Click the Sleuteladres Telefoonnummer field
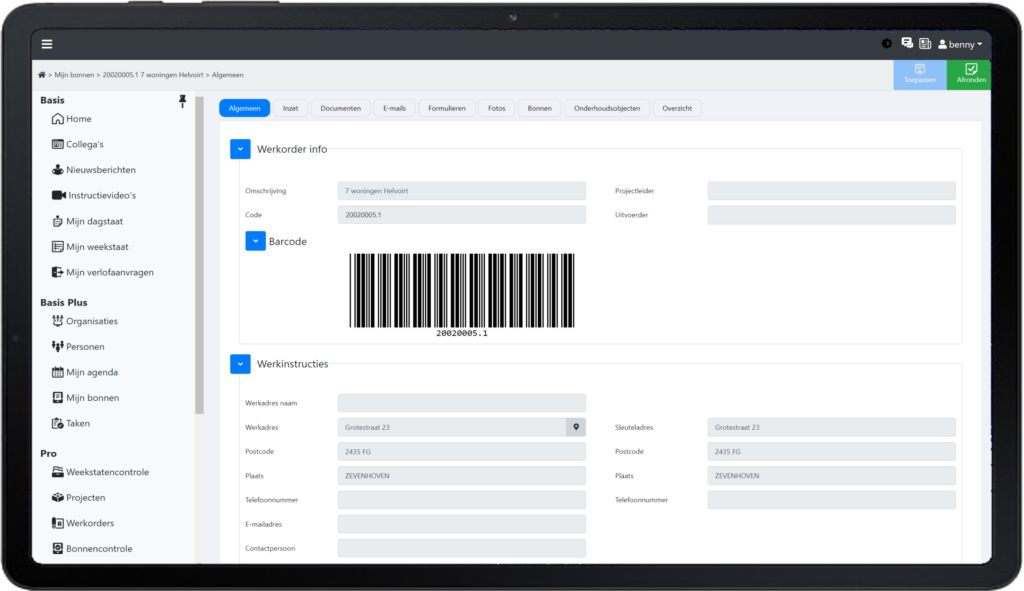Viewport: 1024px width, 591px height. point(831,500)
